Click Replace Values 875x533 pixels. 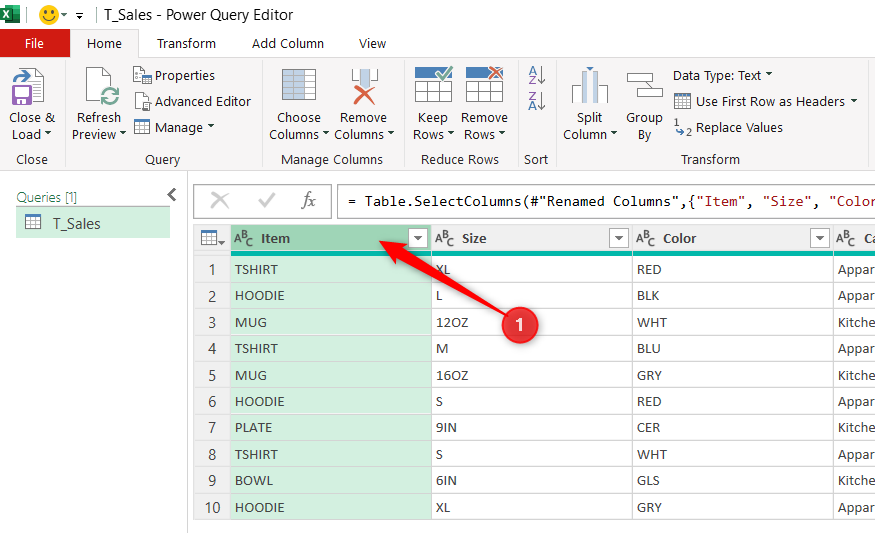pyautogui.click(x=728, y=127)
